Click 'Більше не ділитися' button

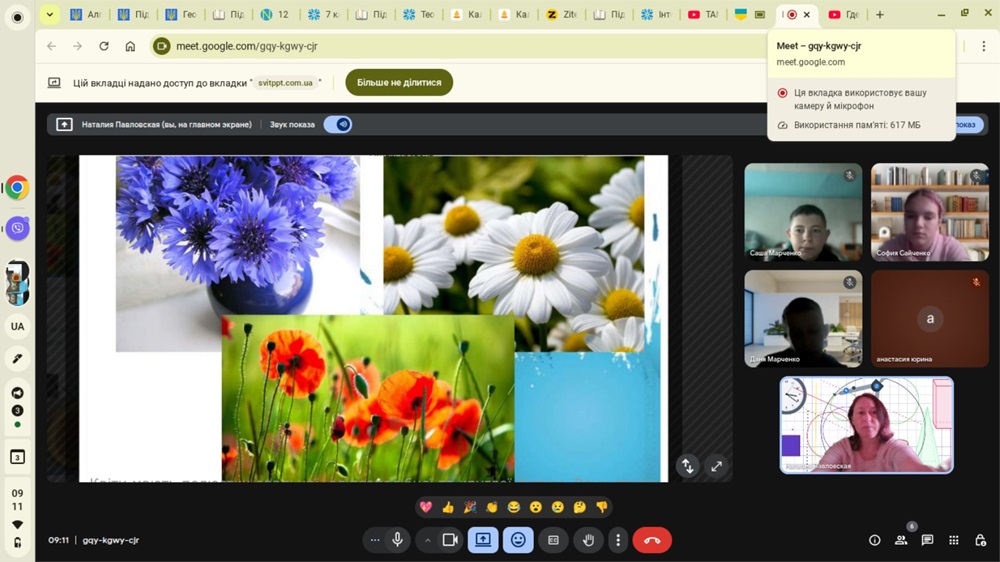[399, 83]
